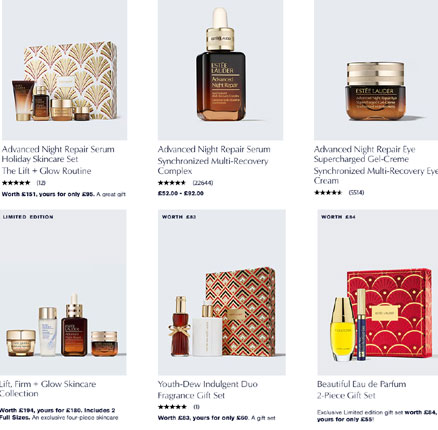Click the WORTH £83 badge on Youth-Dew set
The width and height of the screenshot is (438, 430).
coord(179,217)
